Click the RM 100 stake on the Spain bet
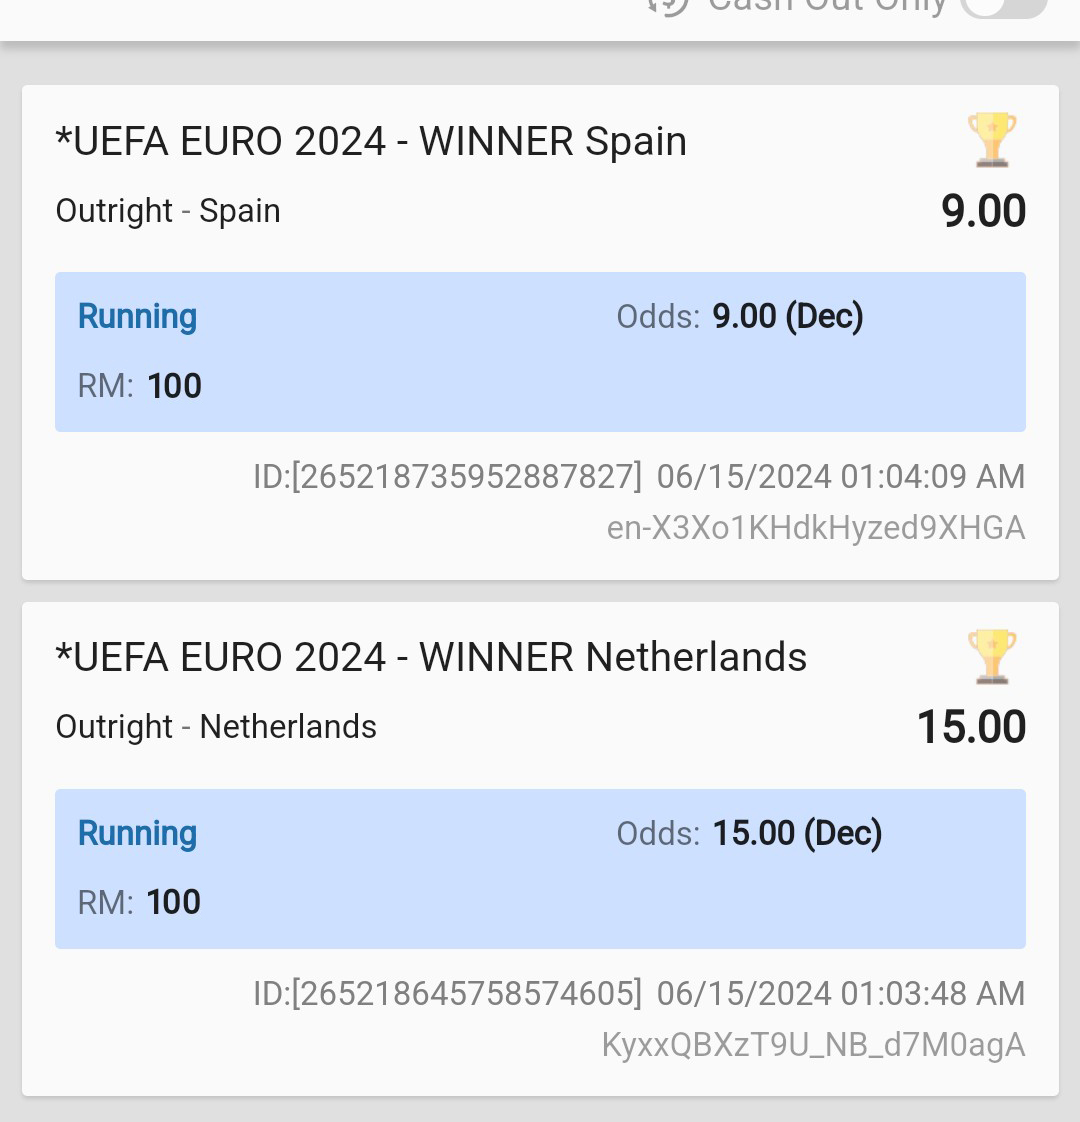Image resolution: width=1080 pixels, height=1122 pixels. point(140,386)
